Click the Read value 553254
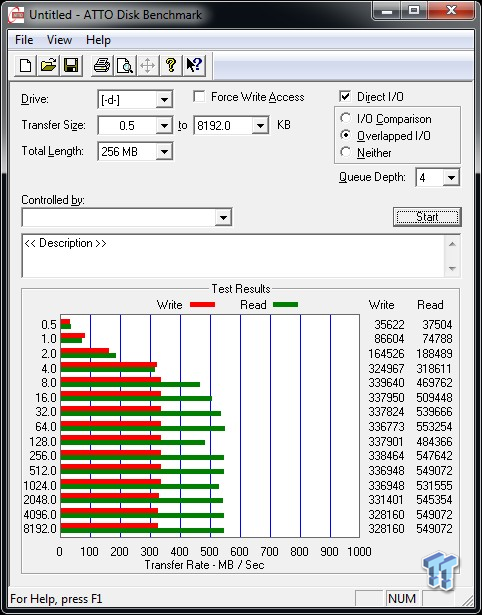 point(435,426)
